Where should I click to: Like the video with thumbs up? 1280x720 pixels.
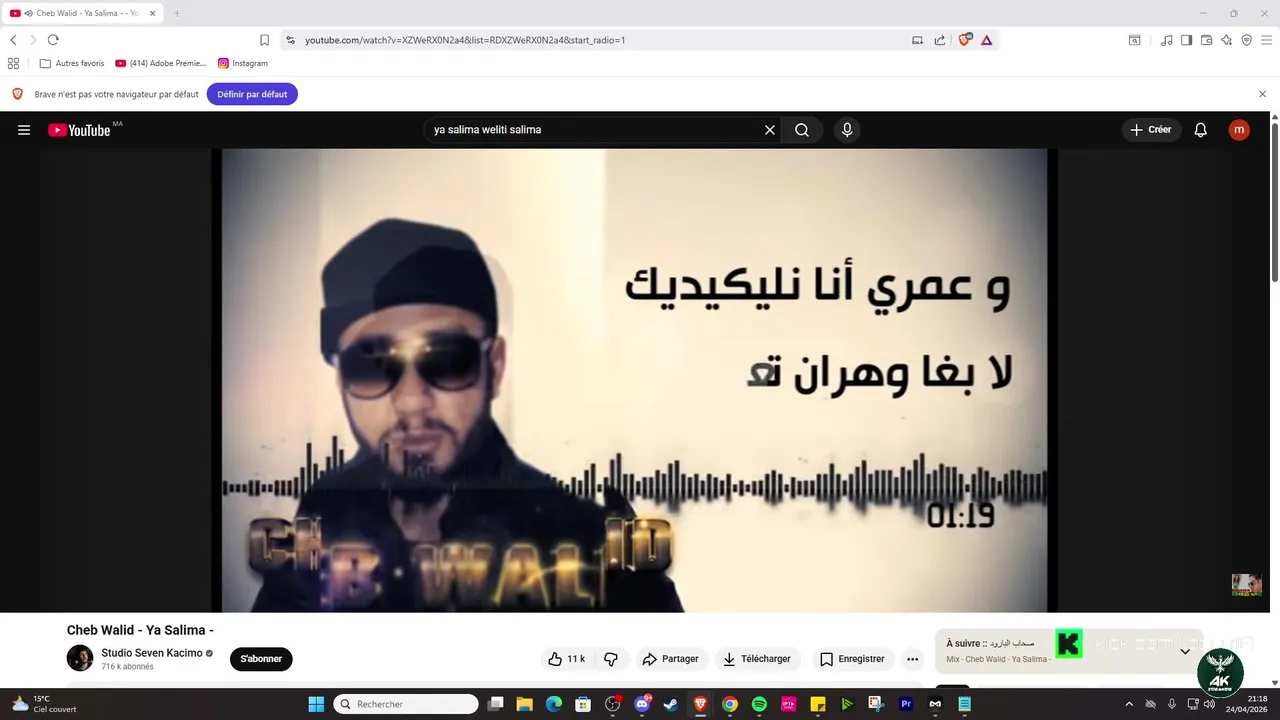566,659
